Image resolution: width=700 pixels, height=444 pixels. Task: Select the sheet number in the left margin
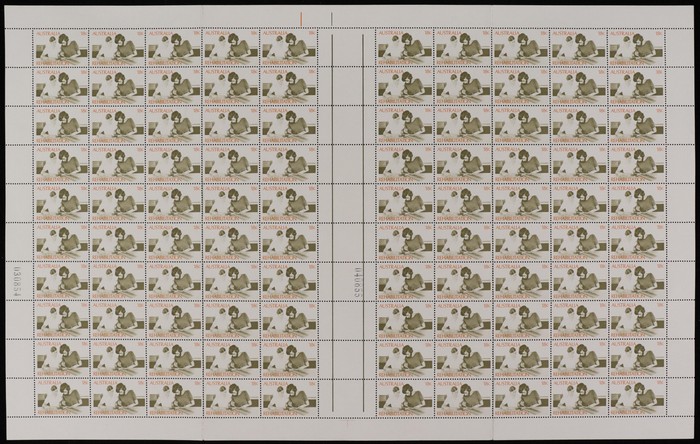pyautogui.click(x=16, y=280)
